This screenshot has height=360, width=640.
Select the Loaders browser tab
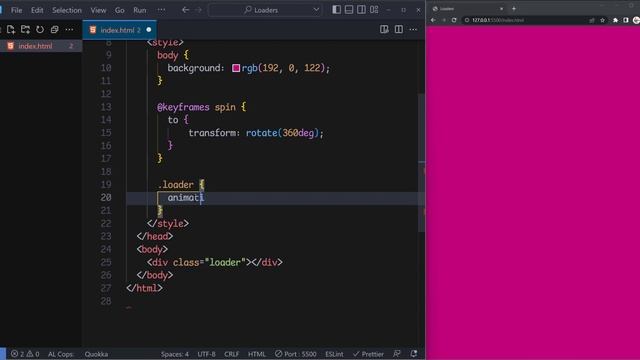467,9
